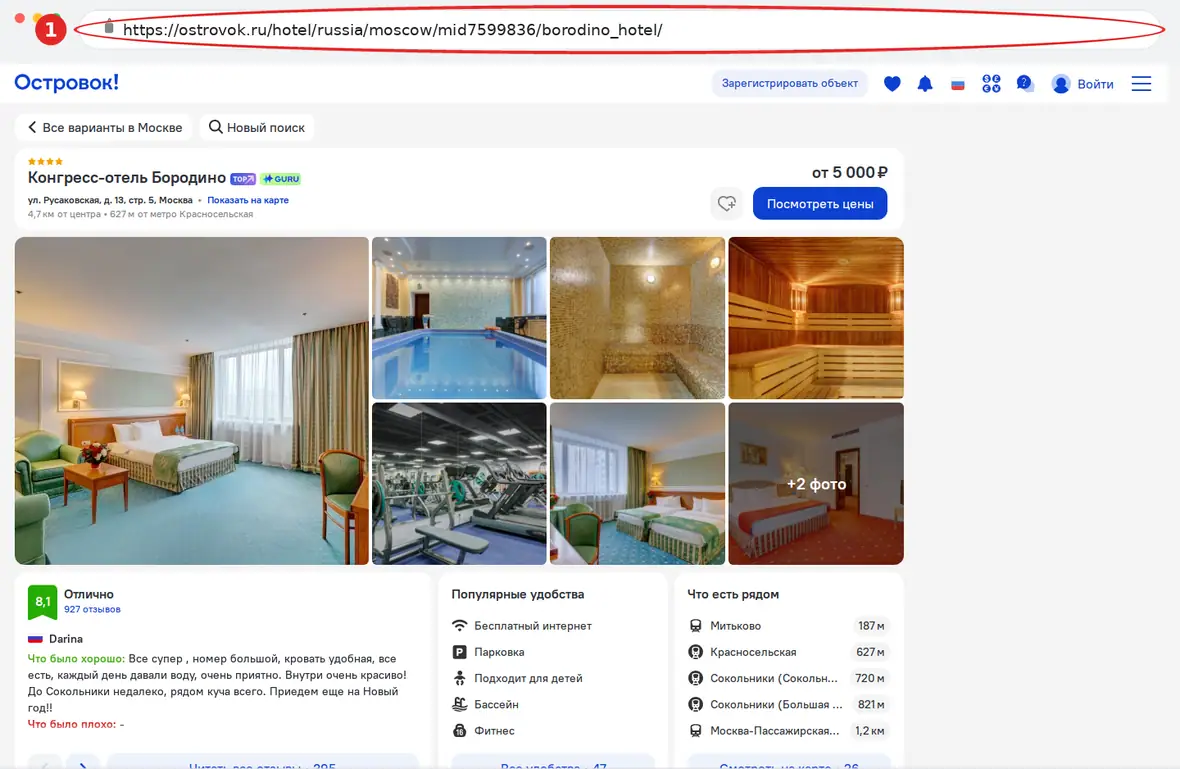Click the child-friendly icon
Image resolution: width=1180 pixels, height=769 pixels.
(459, 678)
